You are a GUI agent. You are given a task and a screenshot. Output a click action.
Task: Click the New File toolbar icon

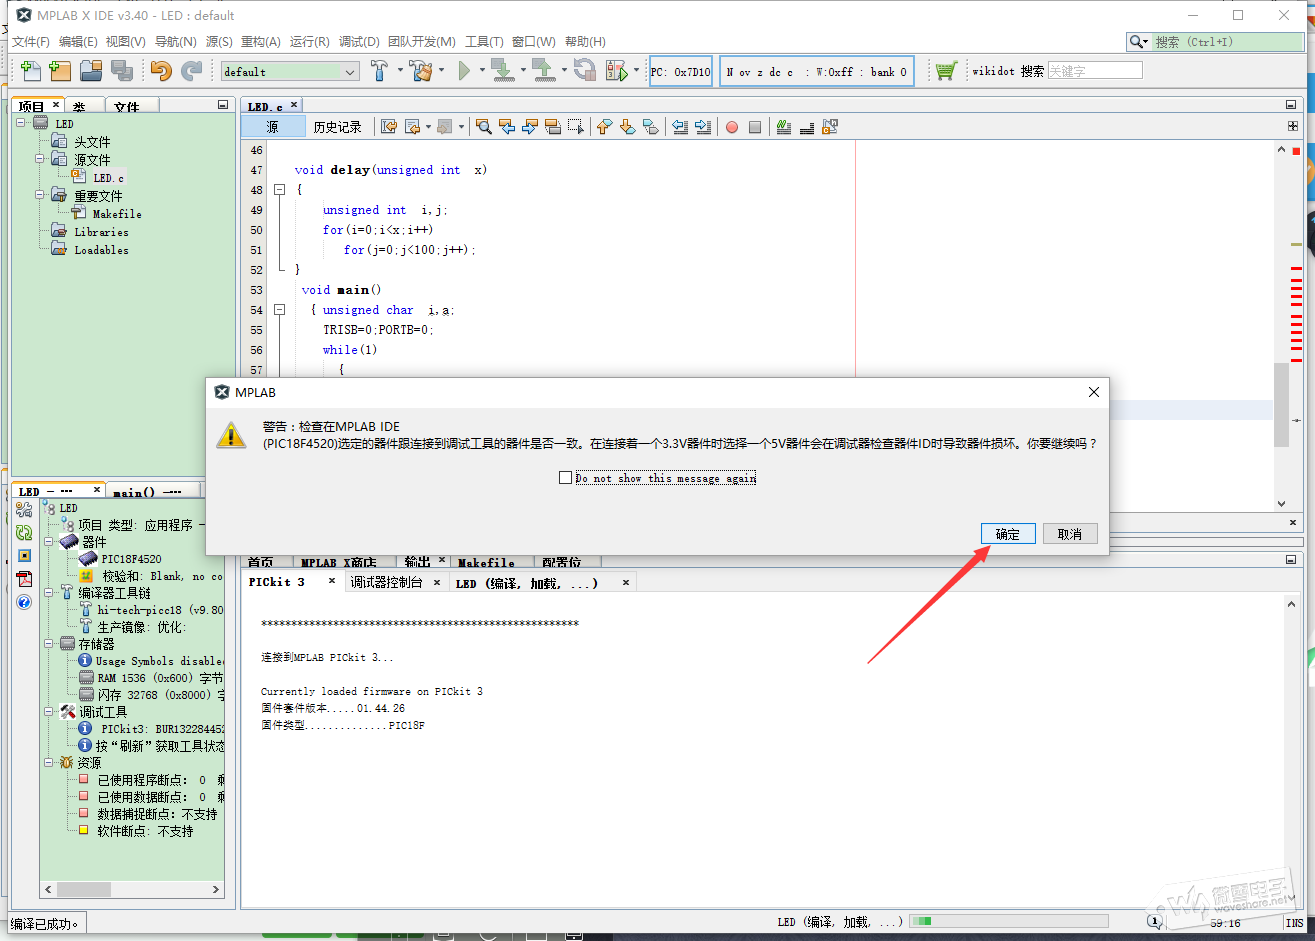(31, 71)
